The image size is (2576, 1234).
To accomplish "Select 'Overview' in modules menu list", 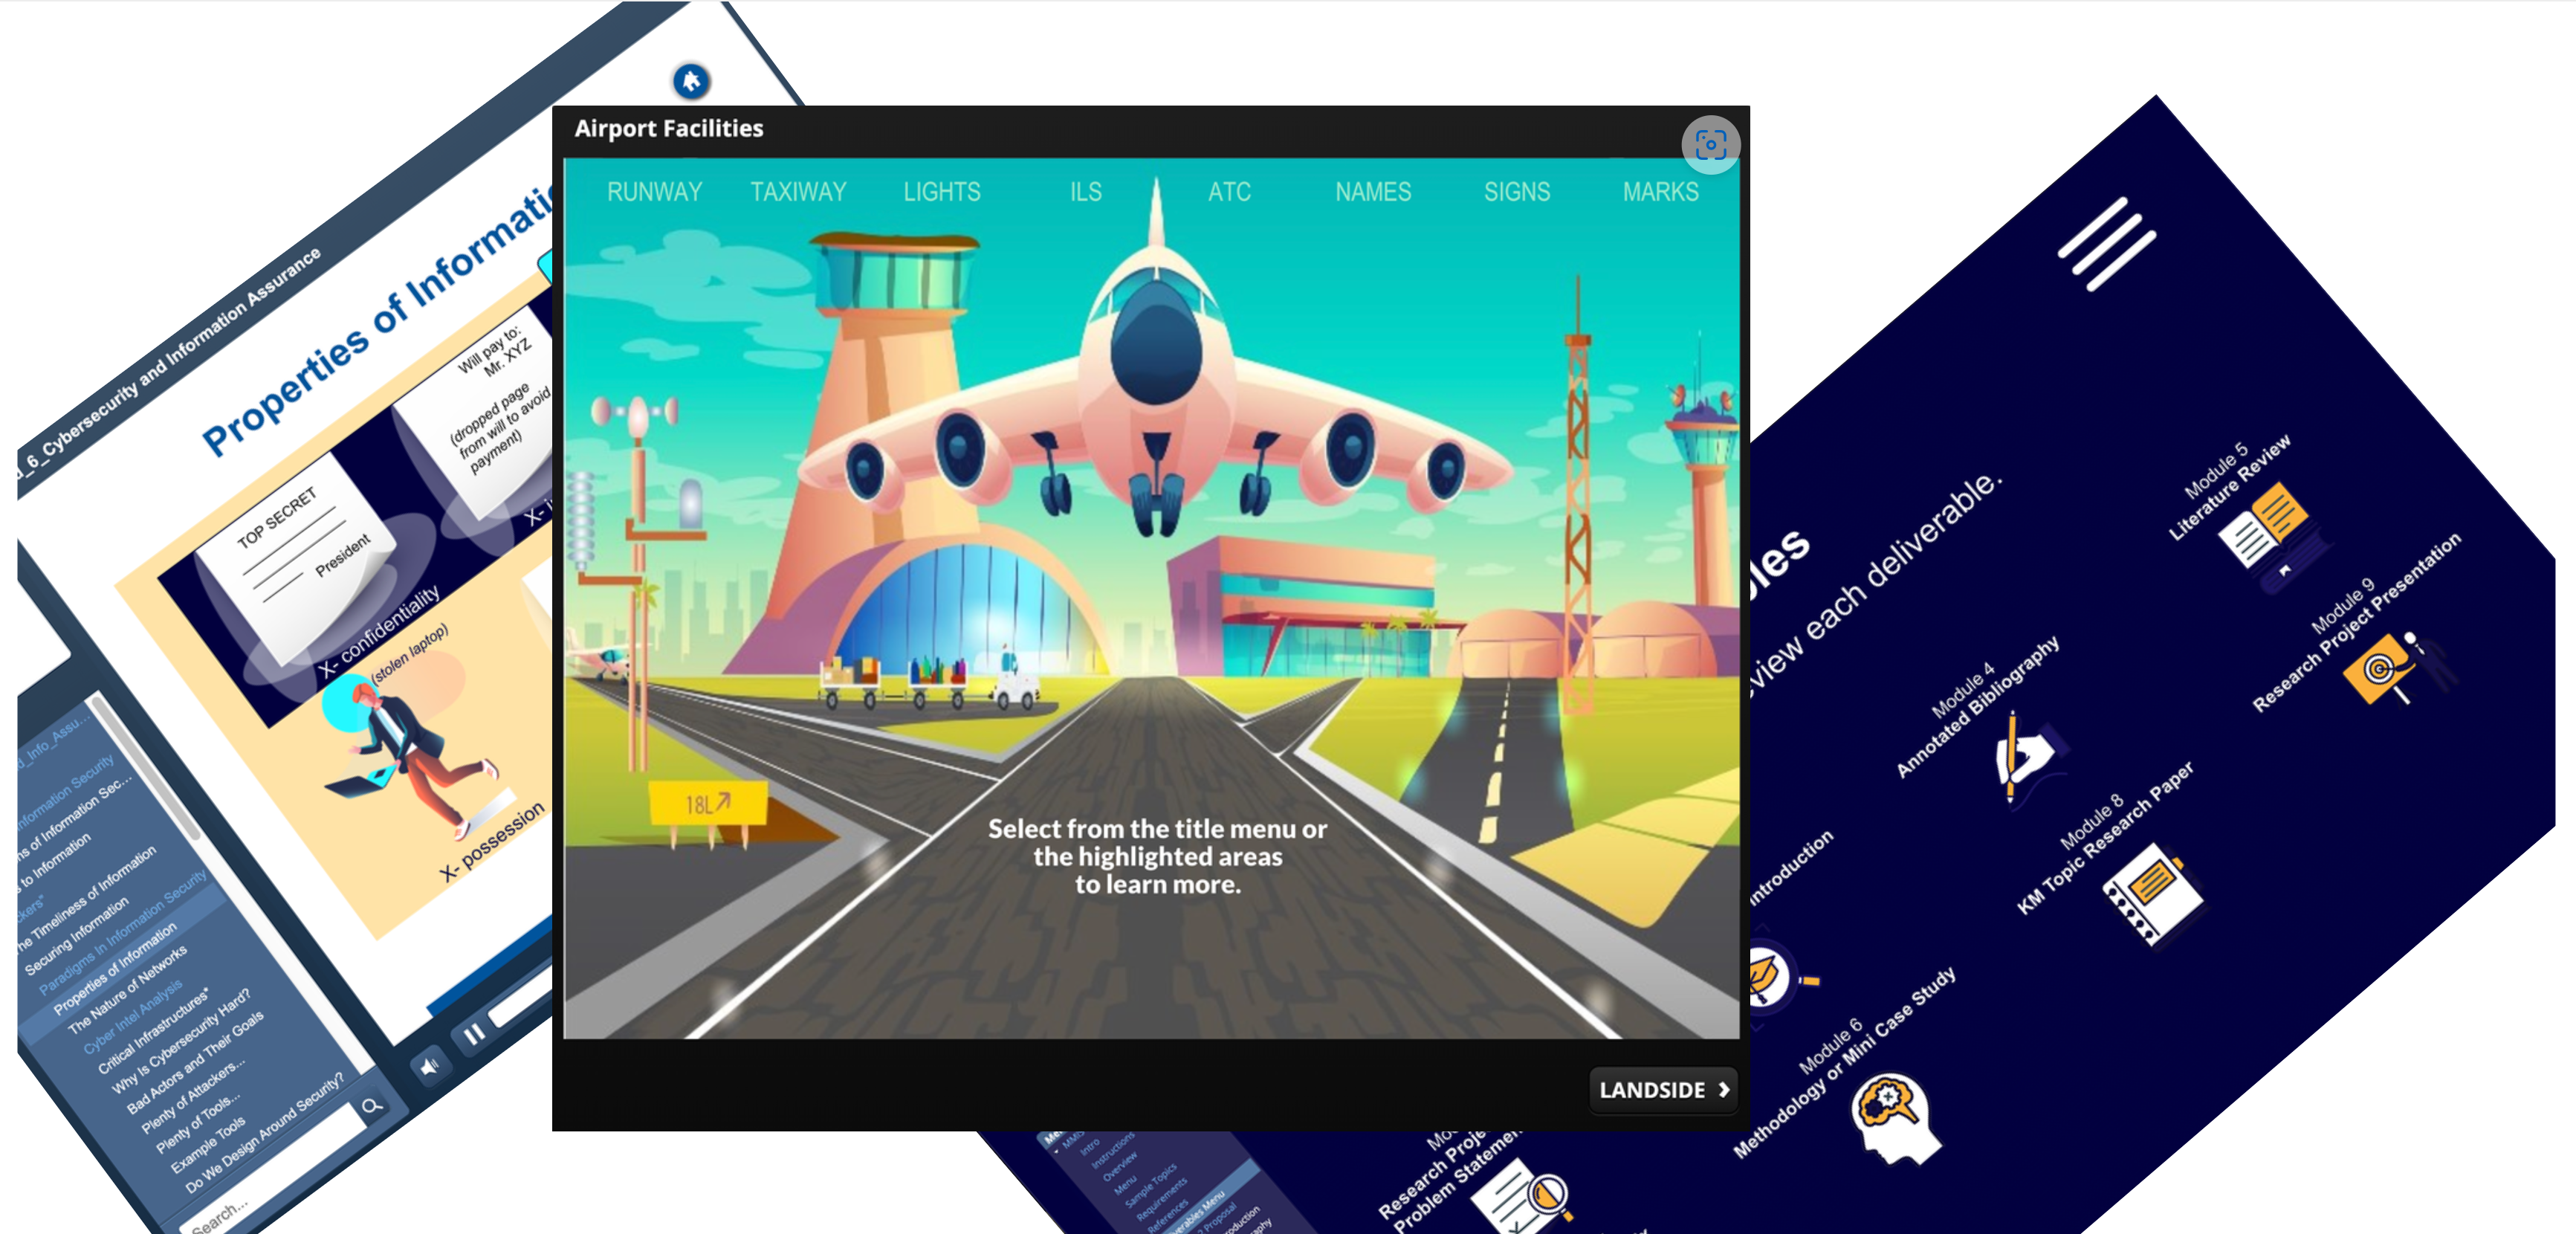I will pyautogui.click(x=1120, y=1166).
